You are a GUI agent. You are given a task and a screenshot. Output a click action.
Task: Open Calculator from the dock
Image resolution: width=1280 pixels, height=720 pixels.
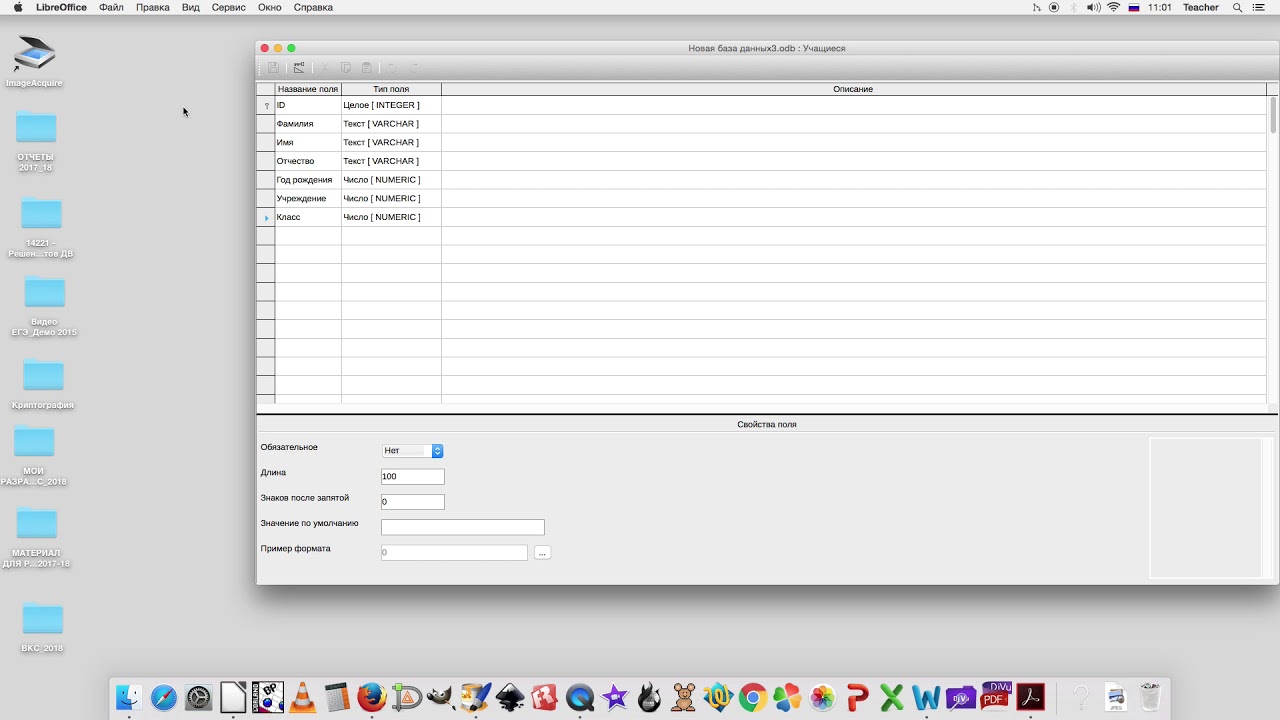(337, 697)
